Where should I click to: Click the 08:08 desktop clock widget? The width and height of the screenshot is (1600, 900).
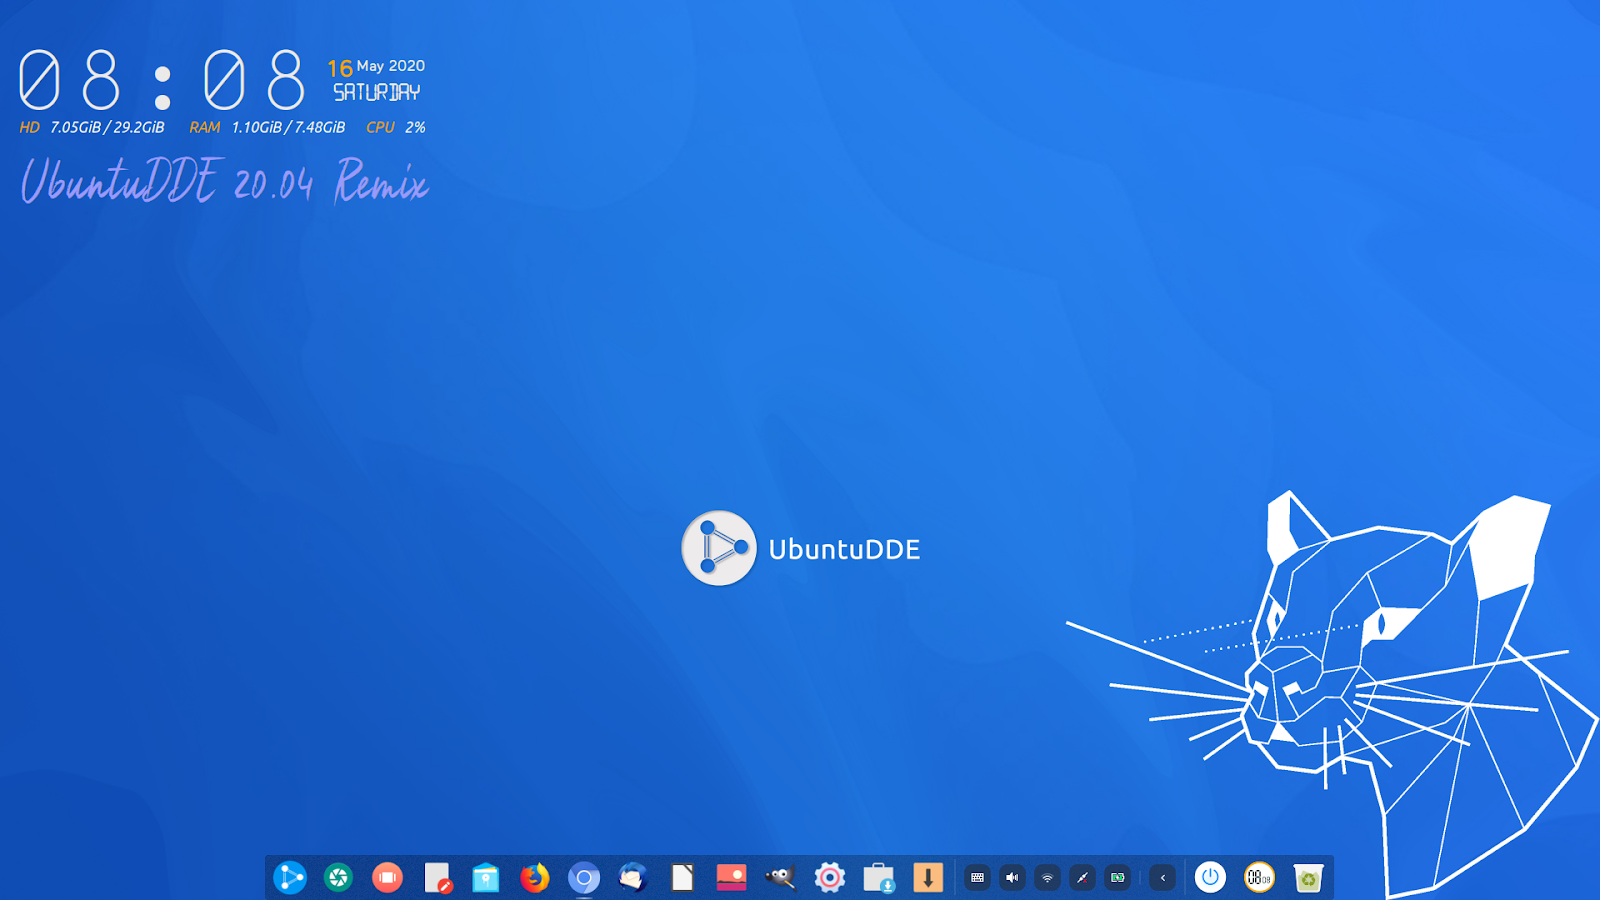[162, 80]
